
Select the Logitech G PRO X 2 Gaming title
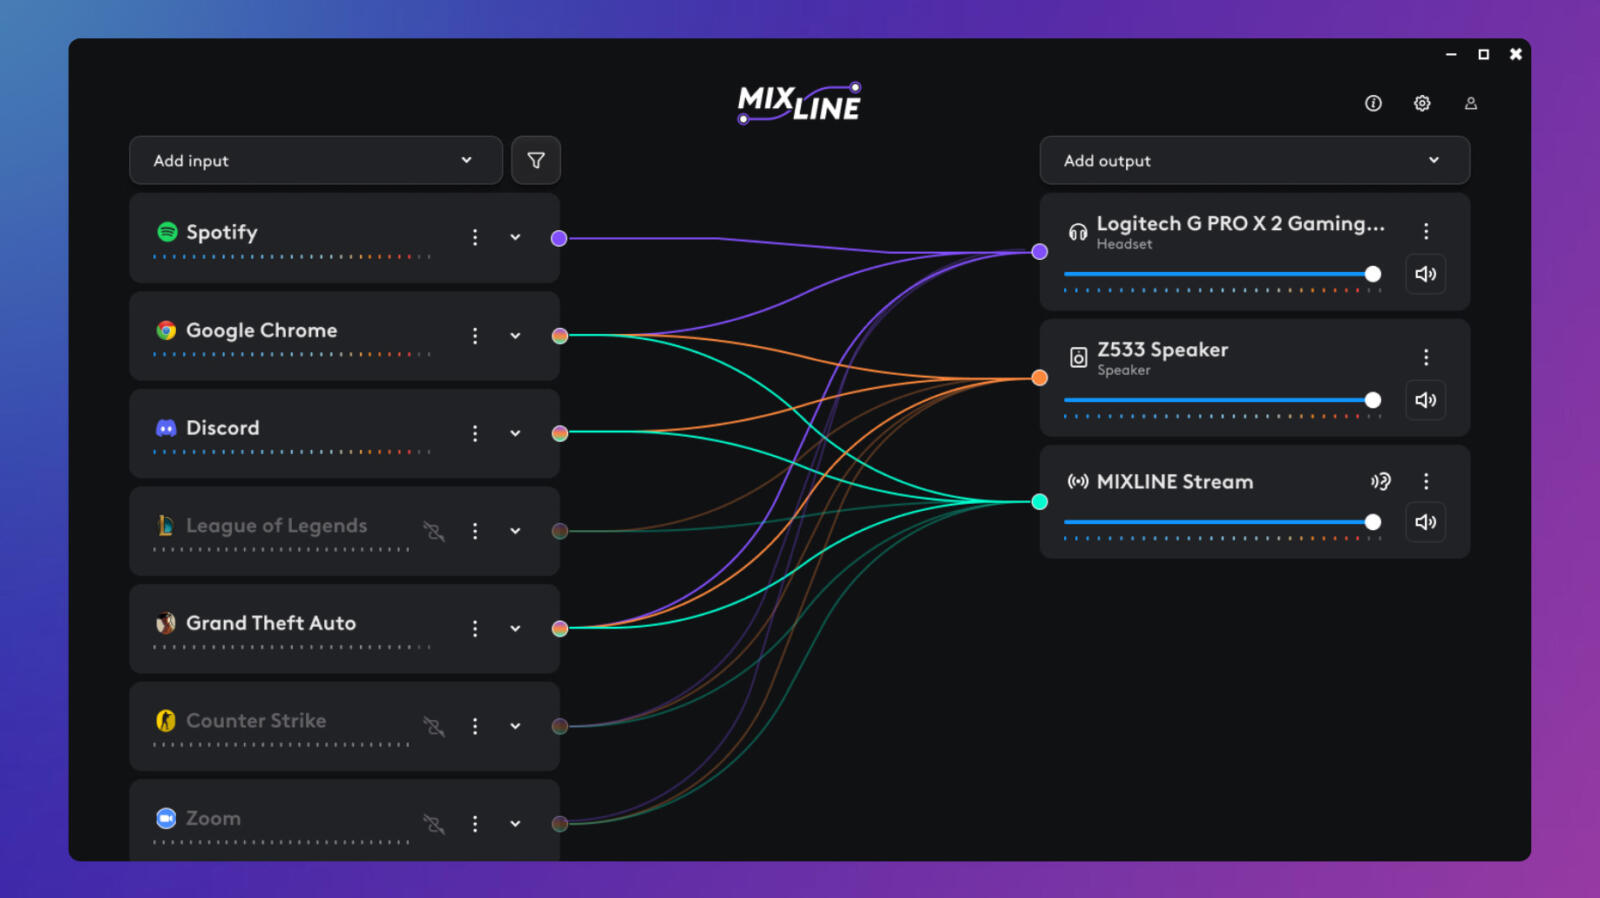[x=1241, y=224]
